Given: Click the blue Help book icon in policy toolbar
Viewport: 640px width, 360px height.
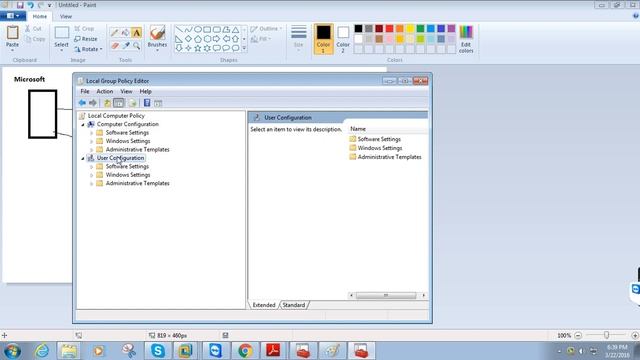Looking at the screenshot, I should (x=147, y=103).
